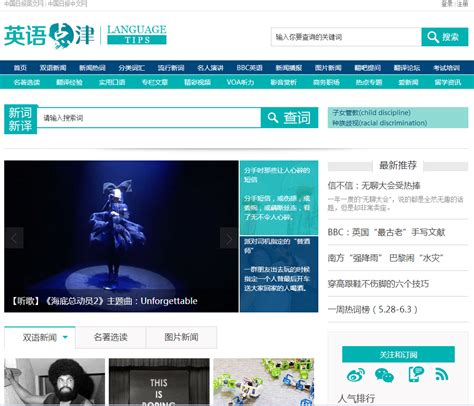Viewport: 474px width, 406px height.
Task: Click the 最新推荐 section heading
Action: [398, 165]
